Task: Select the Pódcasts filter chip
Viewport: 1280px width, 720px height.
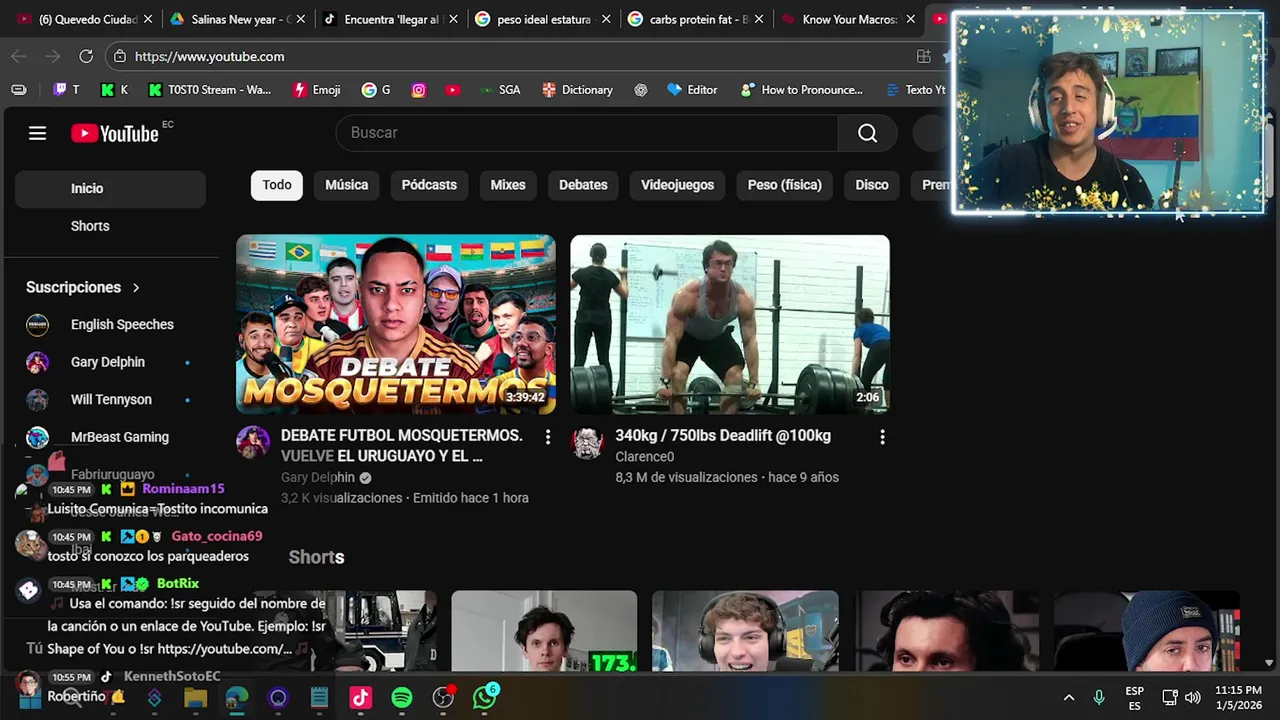Action: click(429, 185)
